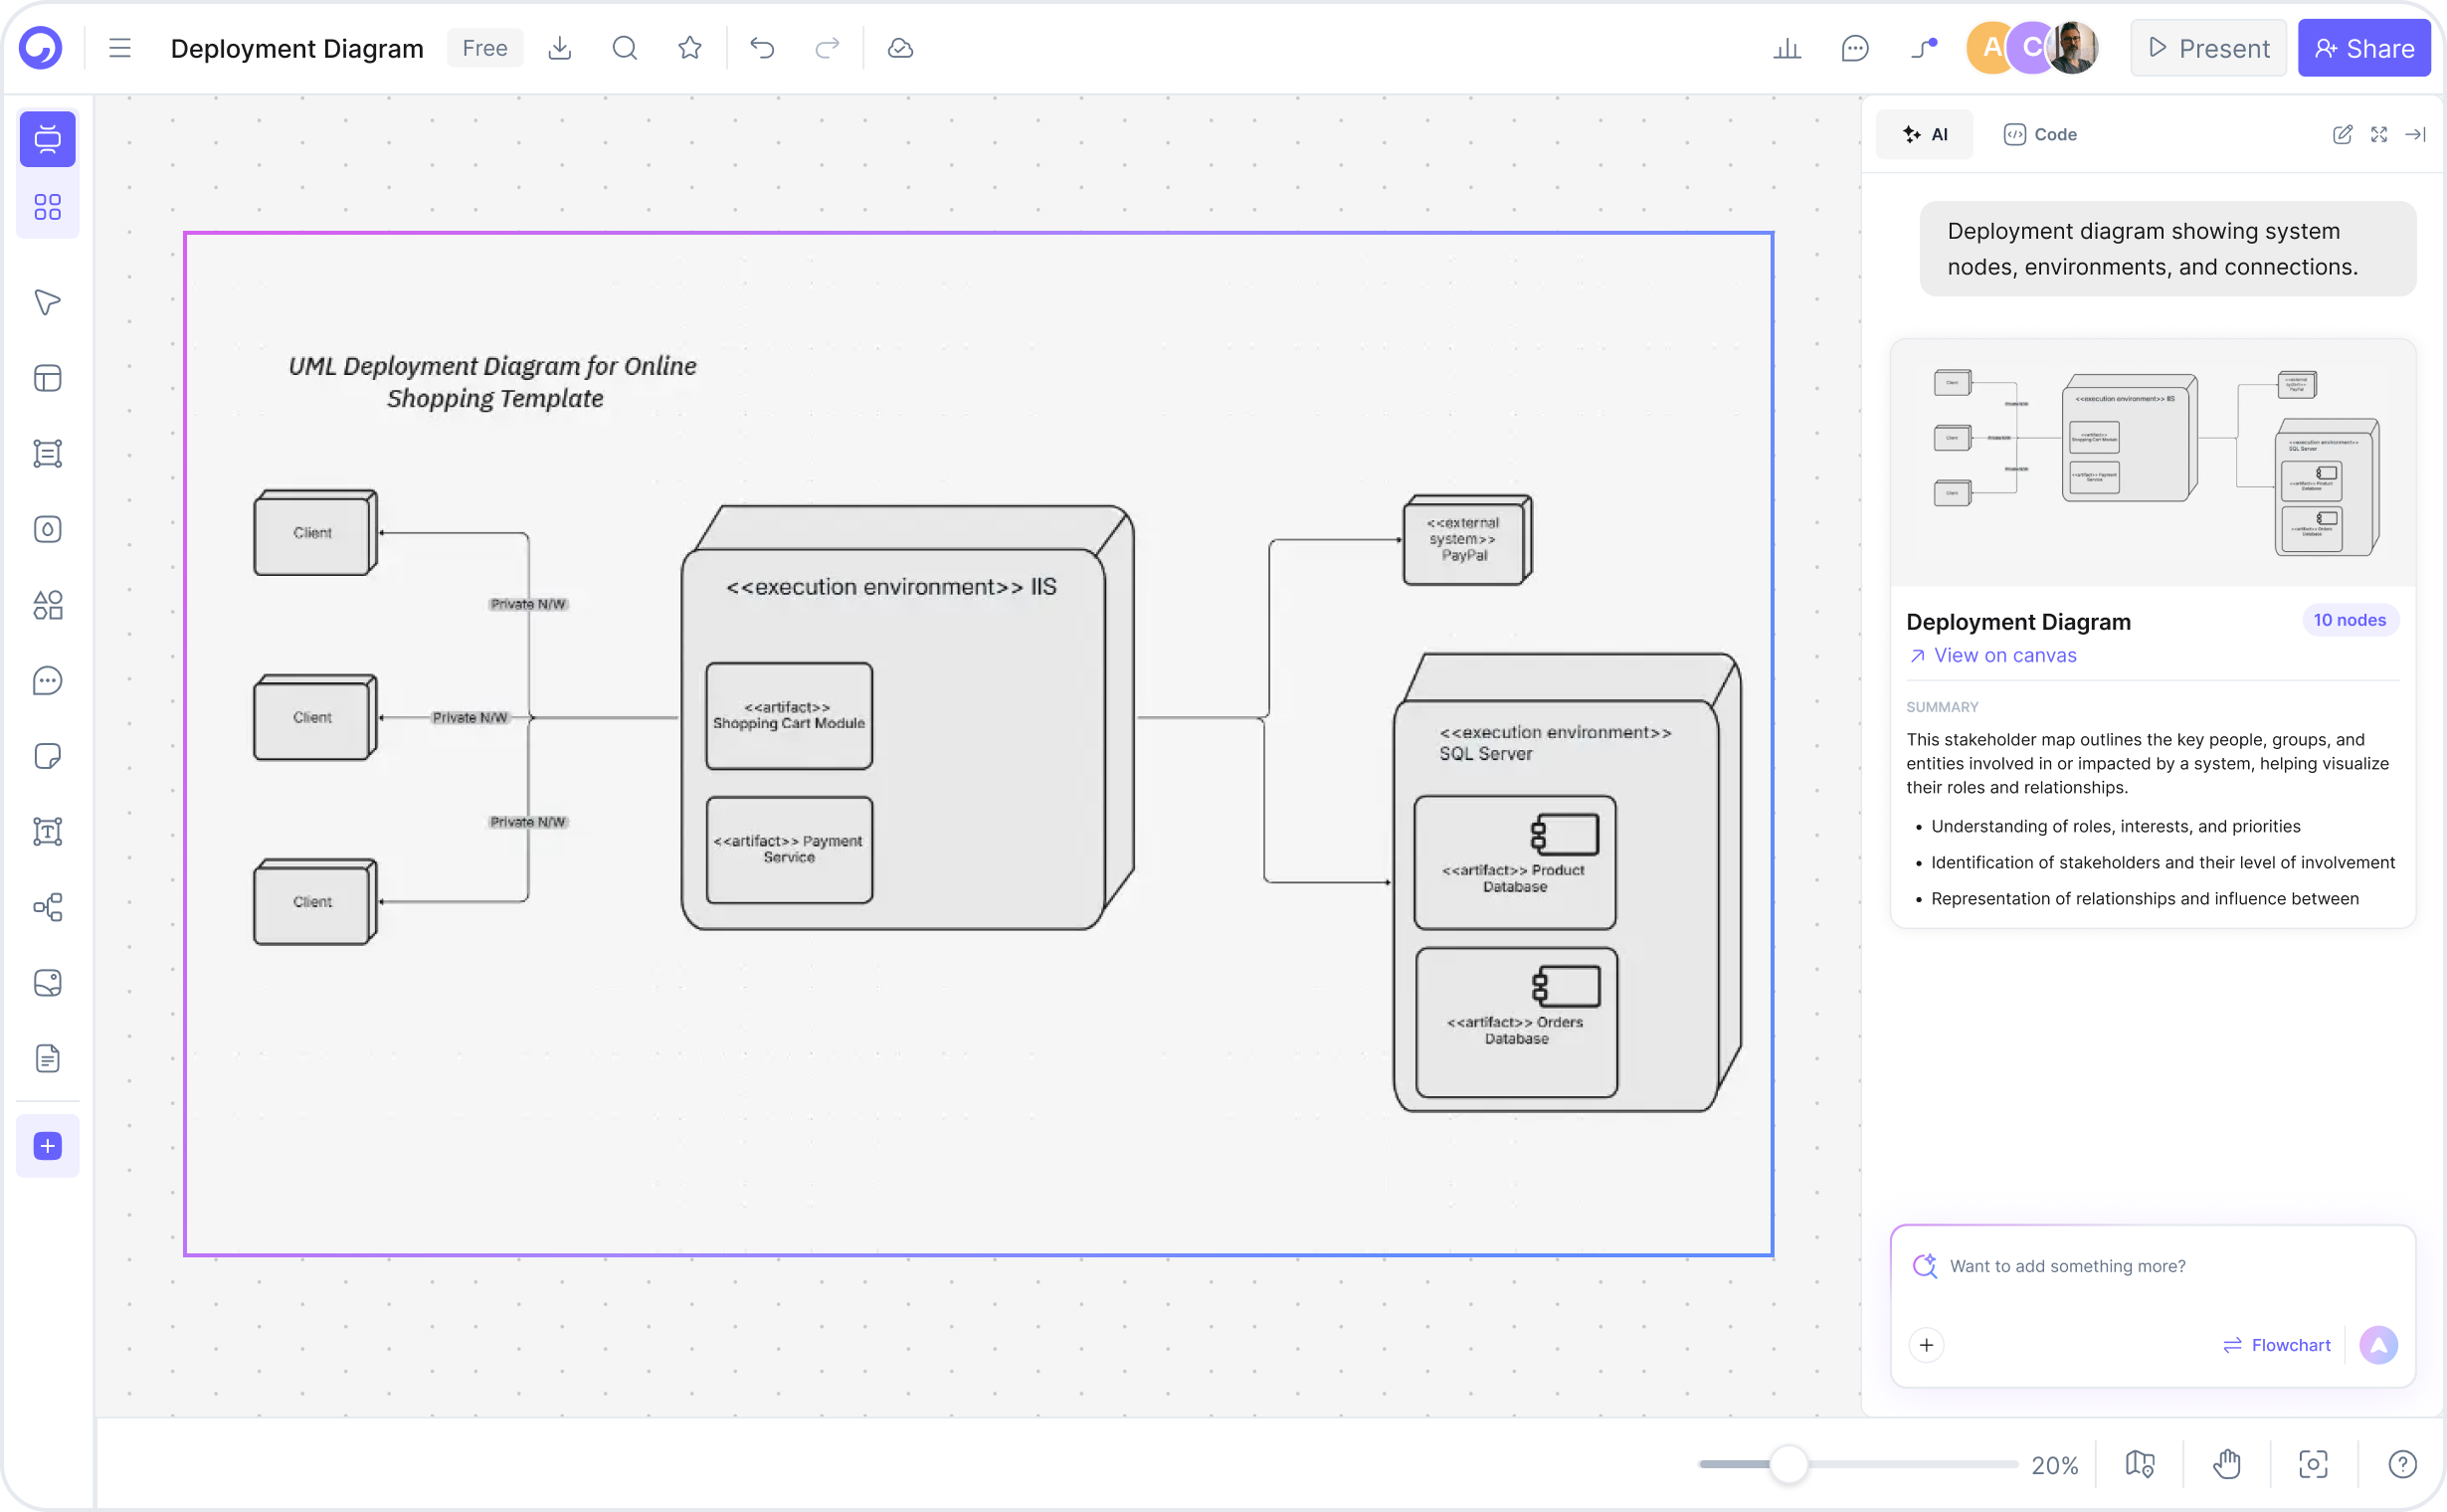Open the help question mark icon

2403,1465
